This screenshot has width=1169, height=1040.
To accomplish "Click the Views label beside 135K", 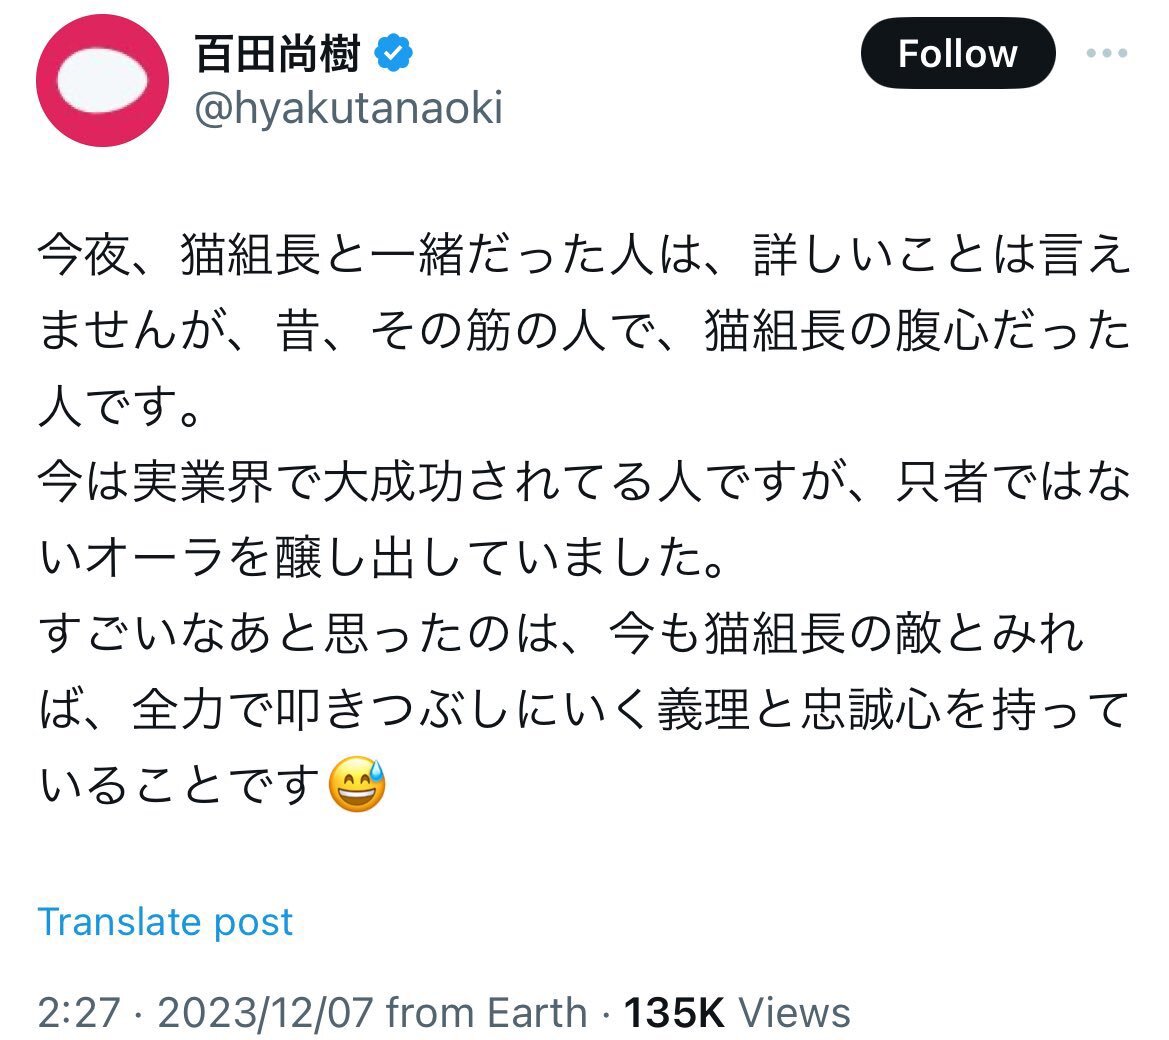I will 795,1012.
